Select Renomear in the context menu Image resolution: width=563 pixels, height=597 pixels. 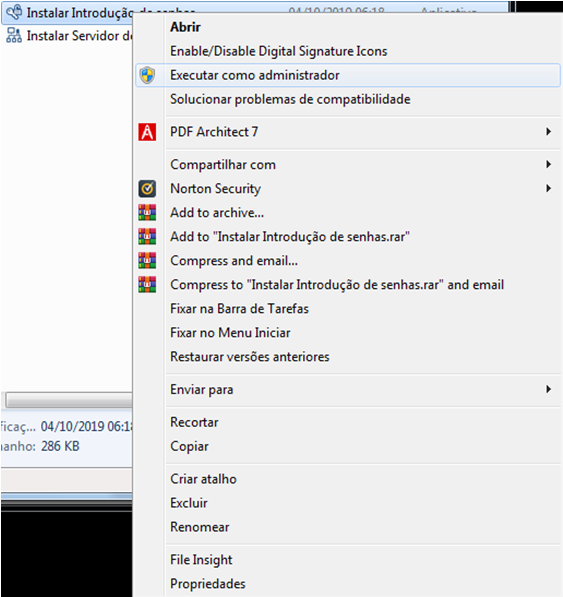click(199, 527)
